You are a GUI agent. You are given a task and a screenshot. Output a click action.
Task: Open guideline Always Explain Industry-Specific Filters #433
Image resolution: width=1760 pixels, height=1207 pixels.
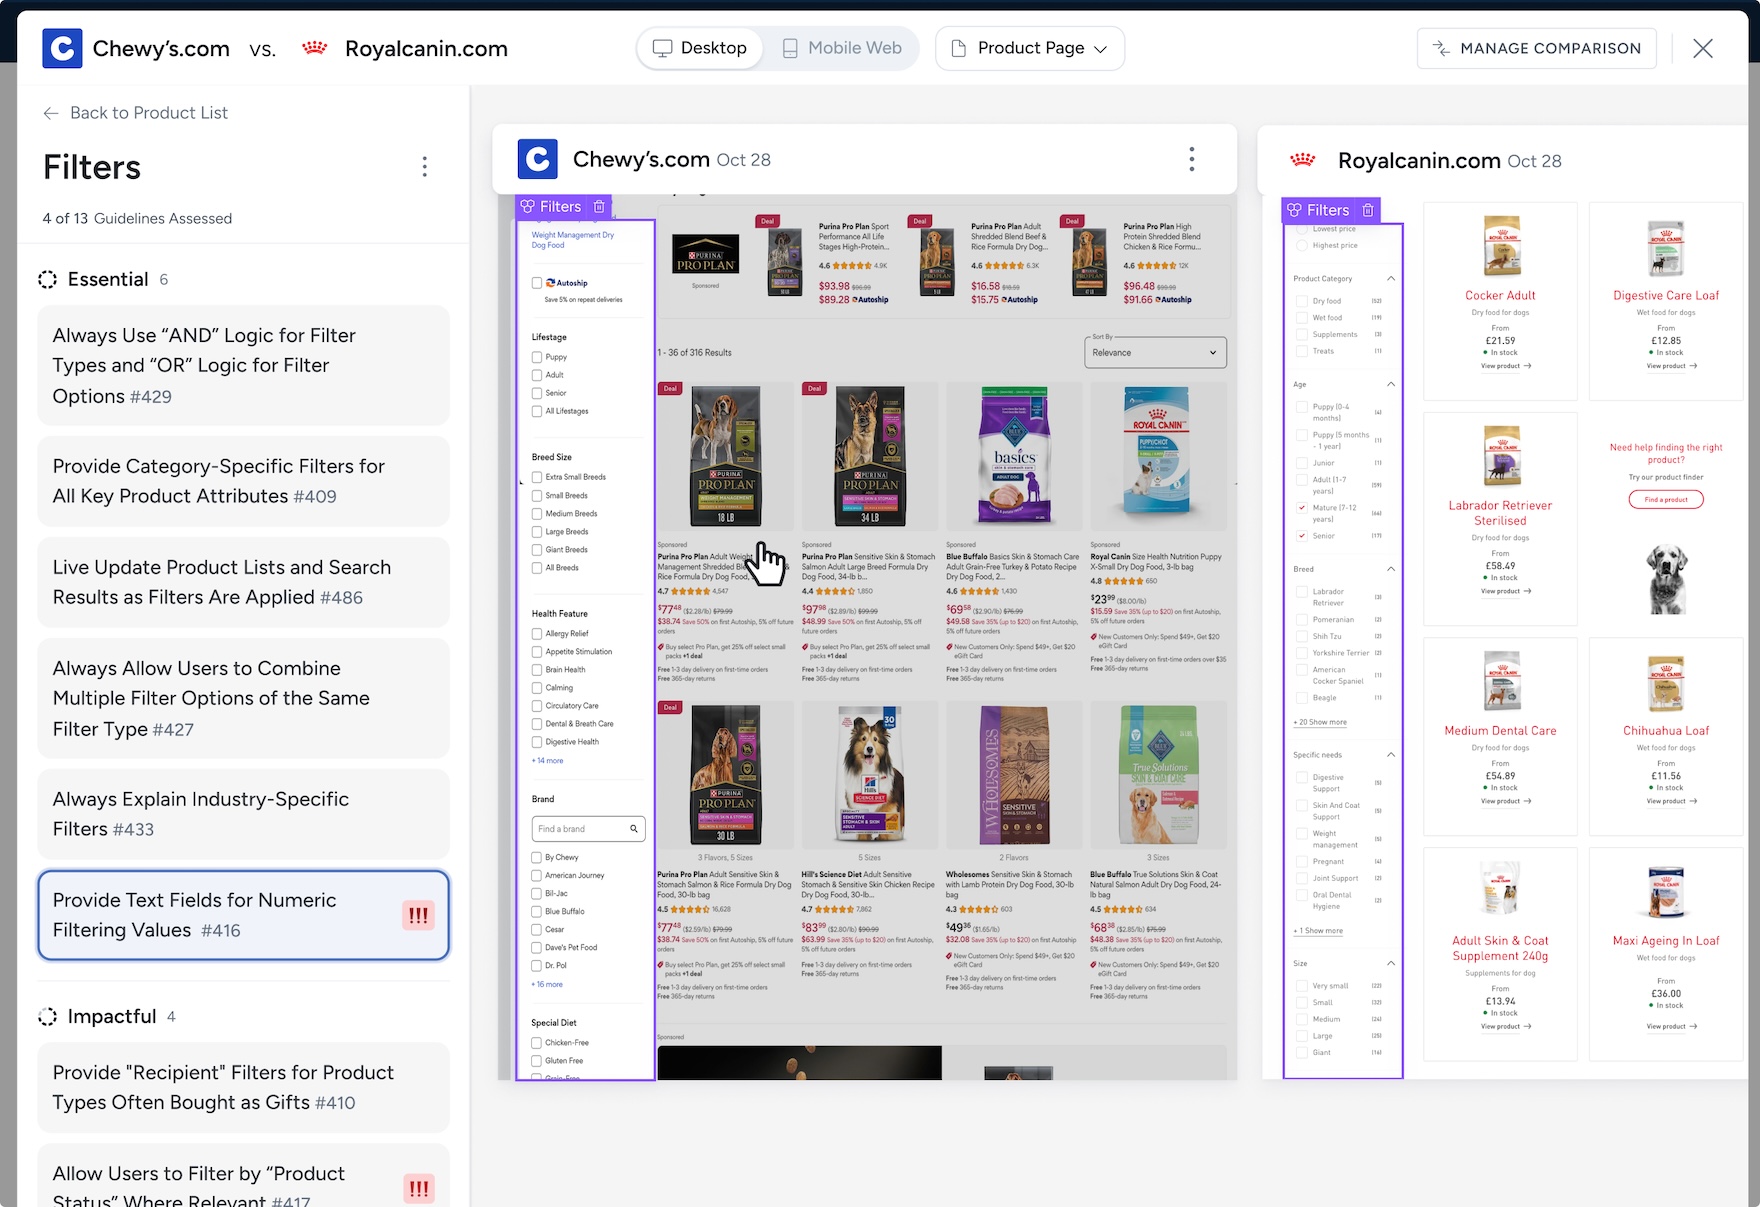pos(243,814)
